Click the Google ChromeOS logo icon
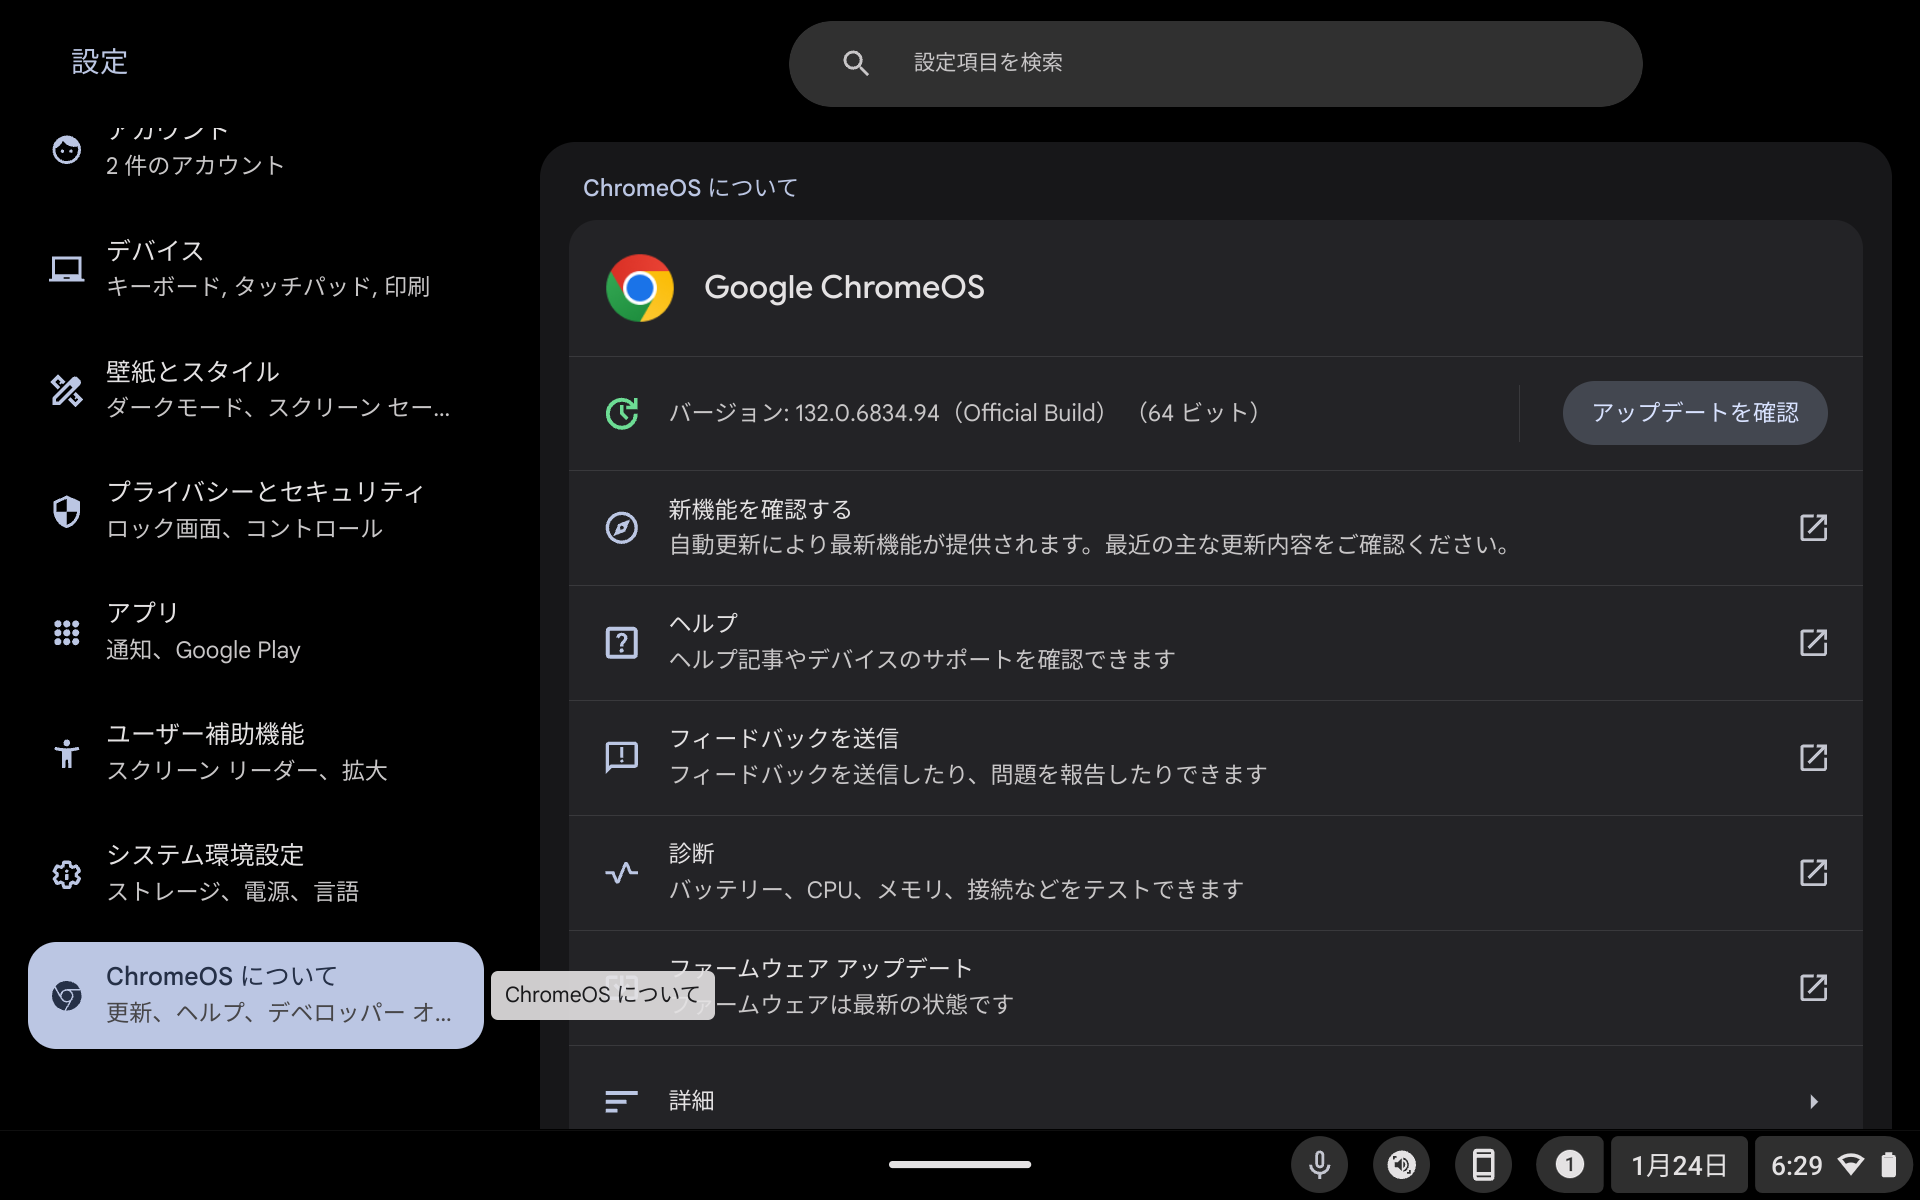The height and width of the screenshot is (1200, 1920). (640, 288)
